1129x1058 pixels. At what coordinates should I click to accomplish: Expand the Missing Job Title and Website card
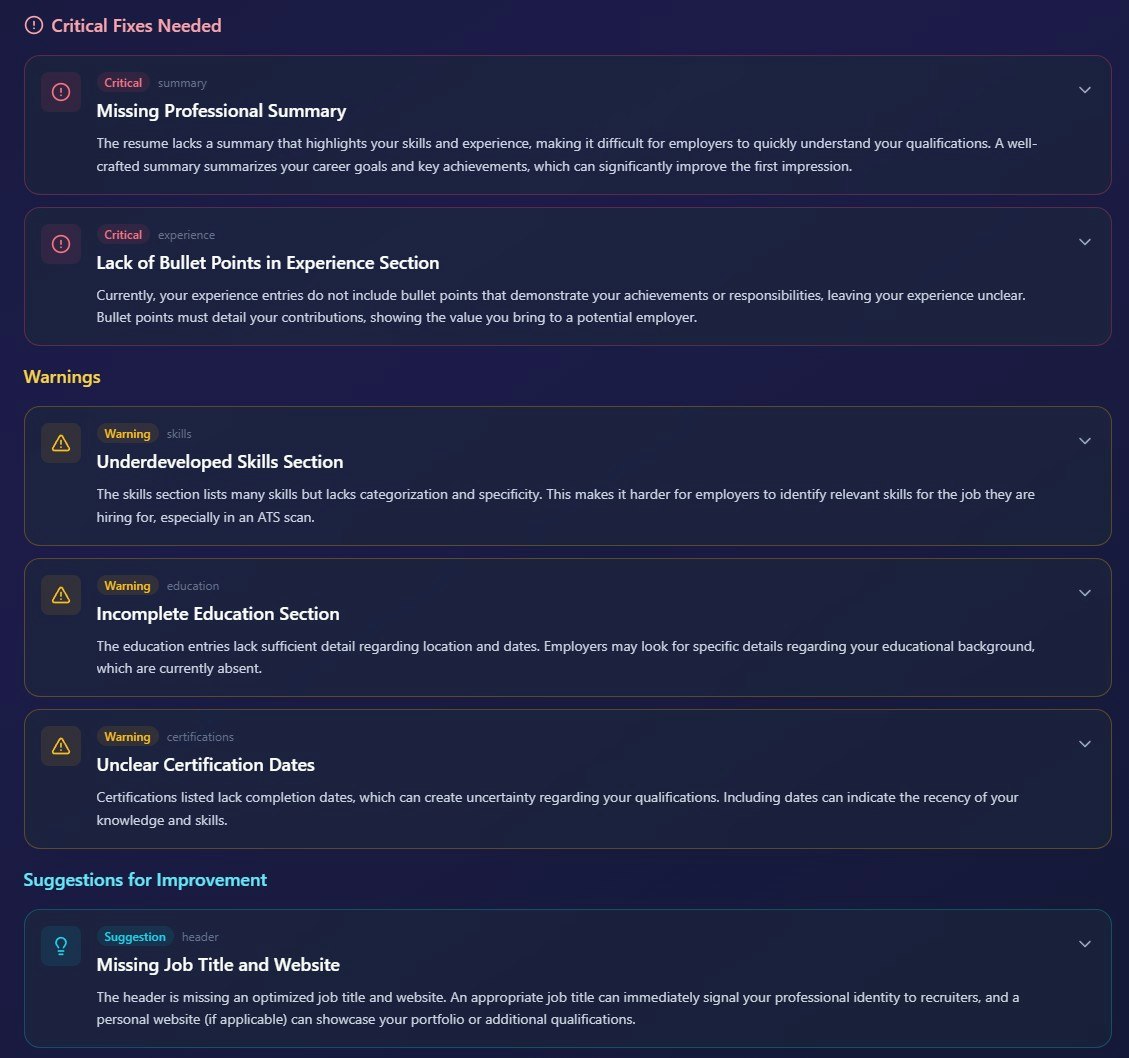[1084, 943]
